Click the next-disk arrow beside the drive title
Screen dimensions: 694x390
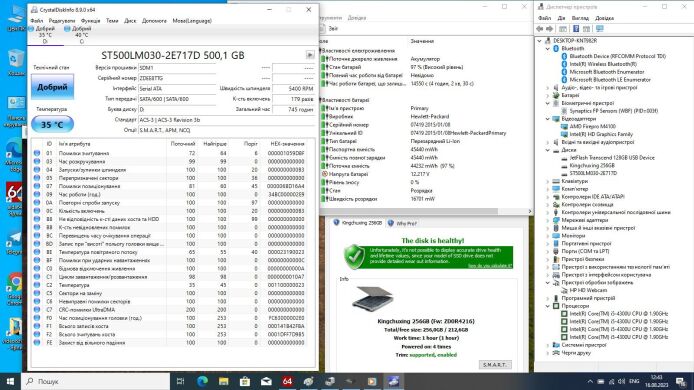pyautogui.click(x=310, y=54)
